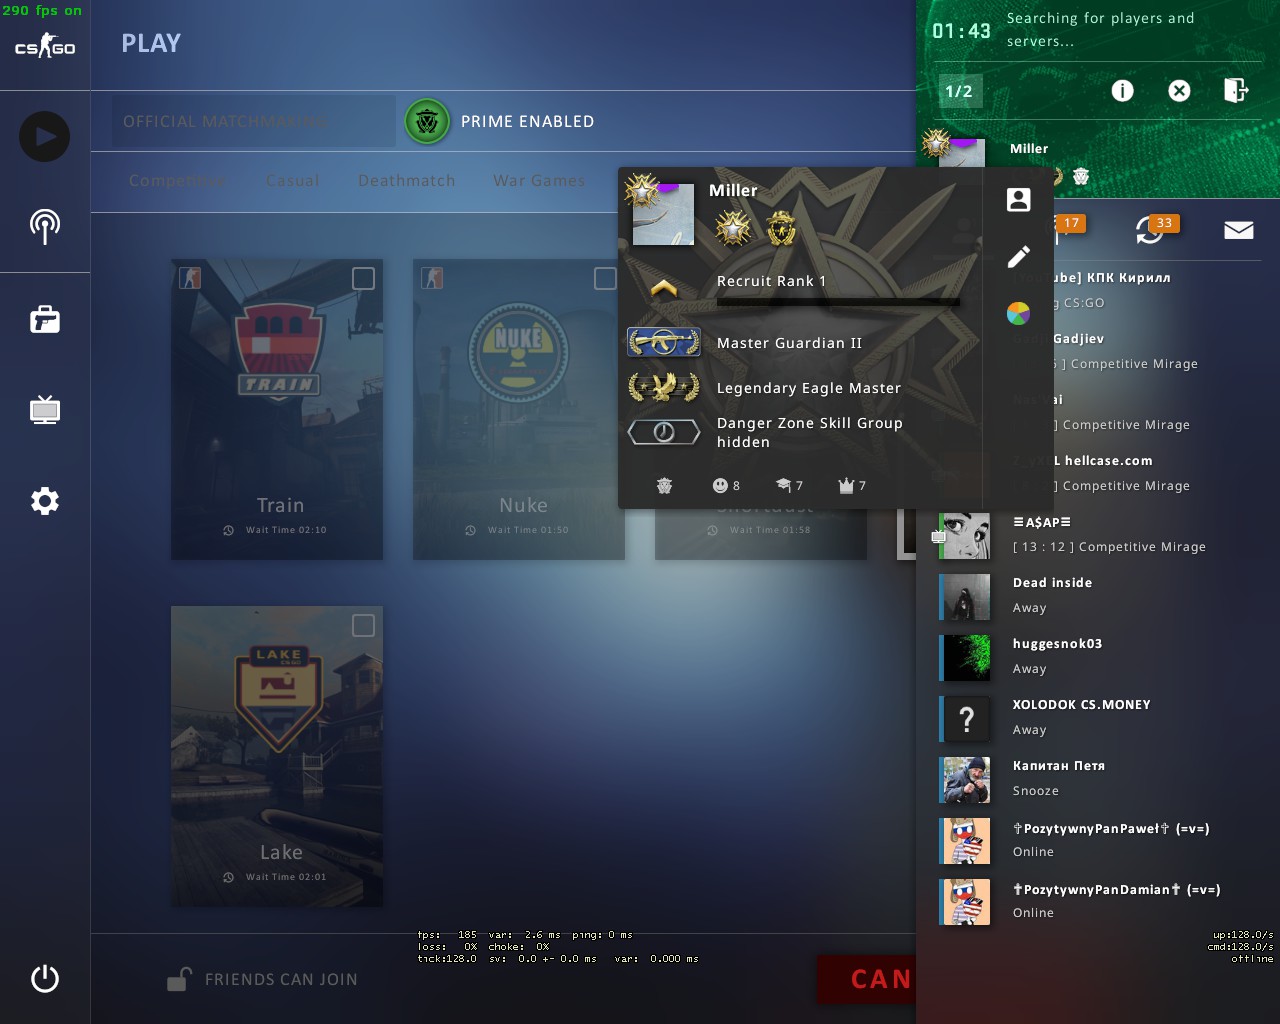The image size is (1280, 1024).
Task: Click the power quit icon
Action: 45,978
